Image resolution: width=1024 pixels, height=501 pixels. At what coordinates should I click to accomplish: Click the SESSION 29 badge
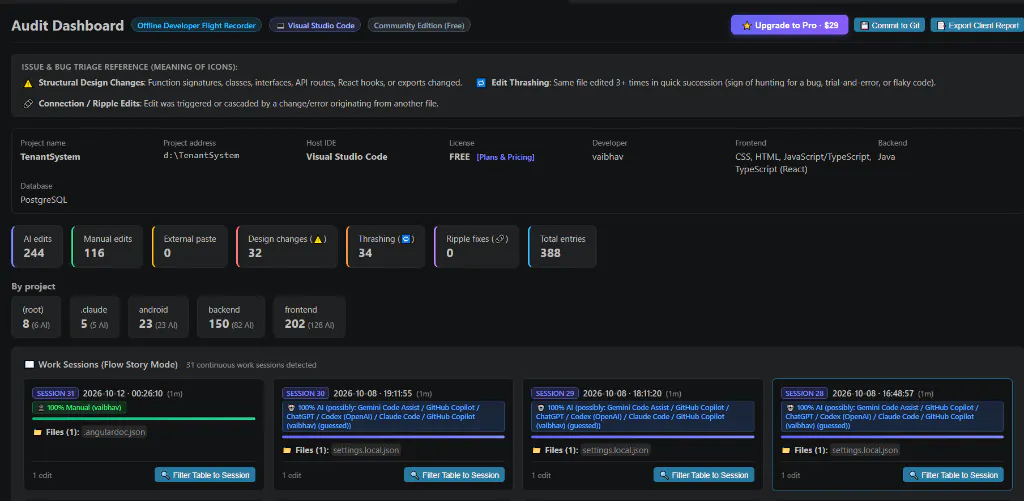(x=554, y=393)
